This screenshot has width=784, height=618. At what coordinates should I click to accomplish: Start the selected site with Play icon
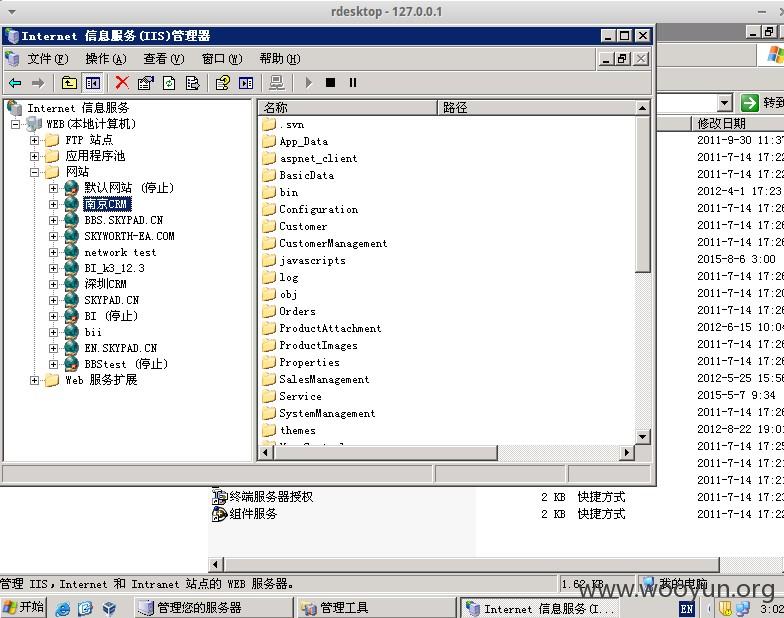click(308, 83)
